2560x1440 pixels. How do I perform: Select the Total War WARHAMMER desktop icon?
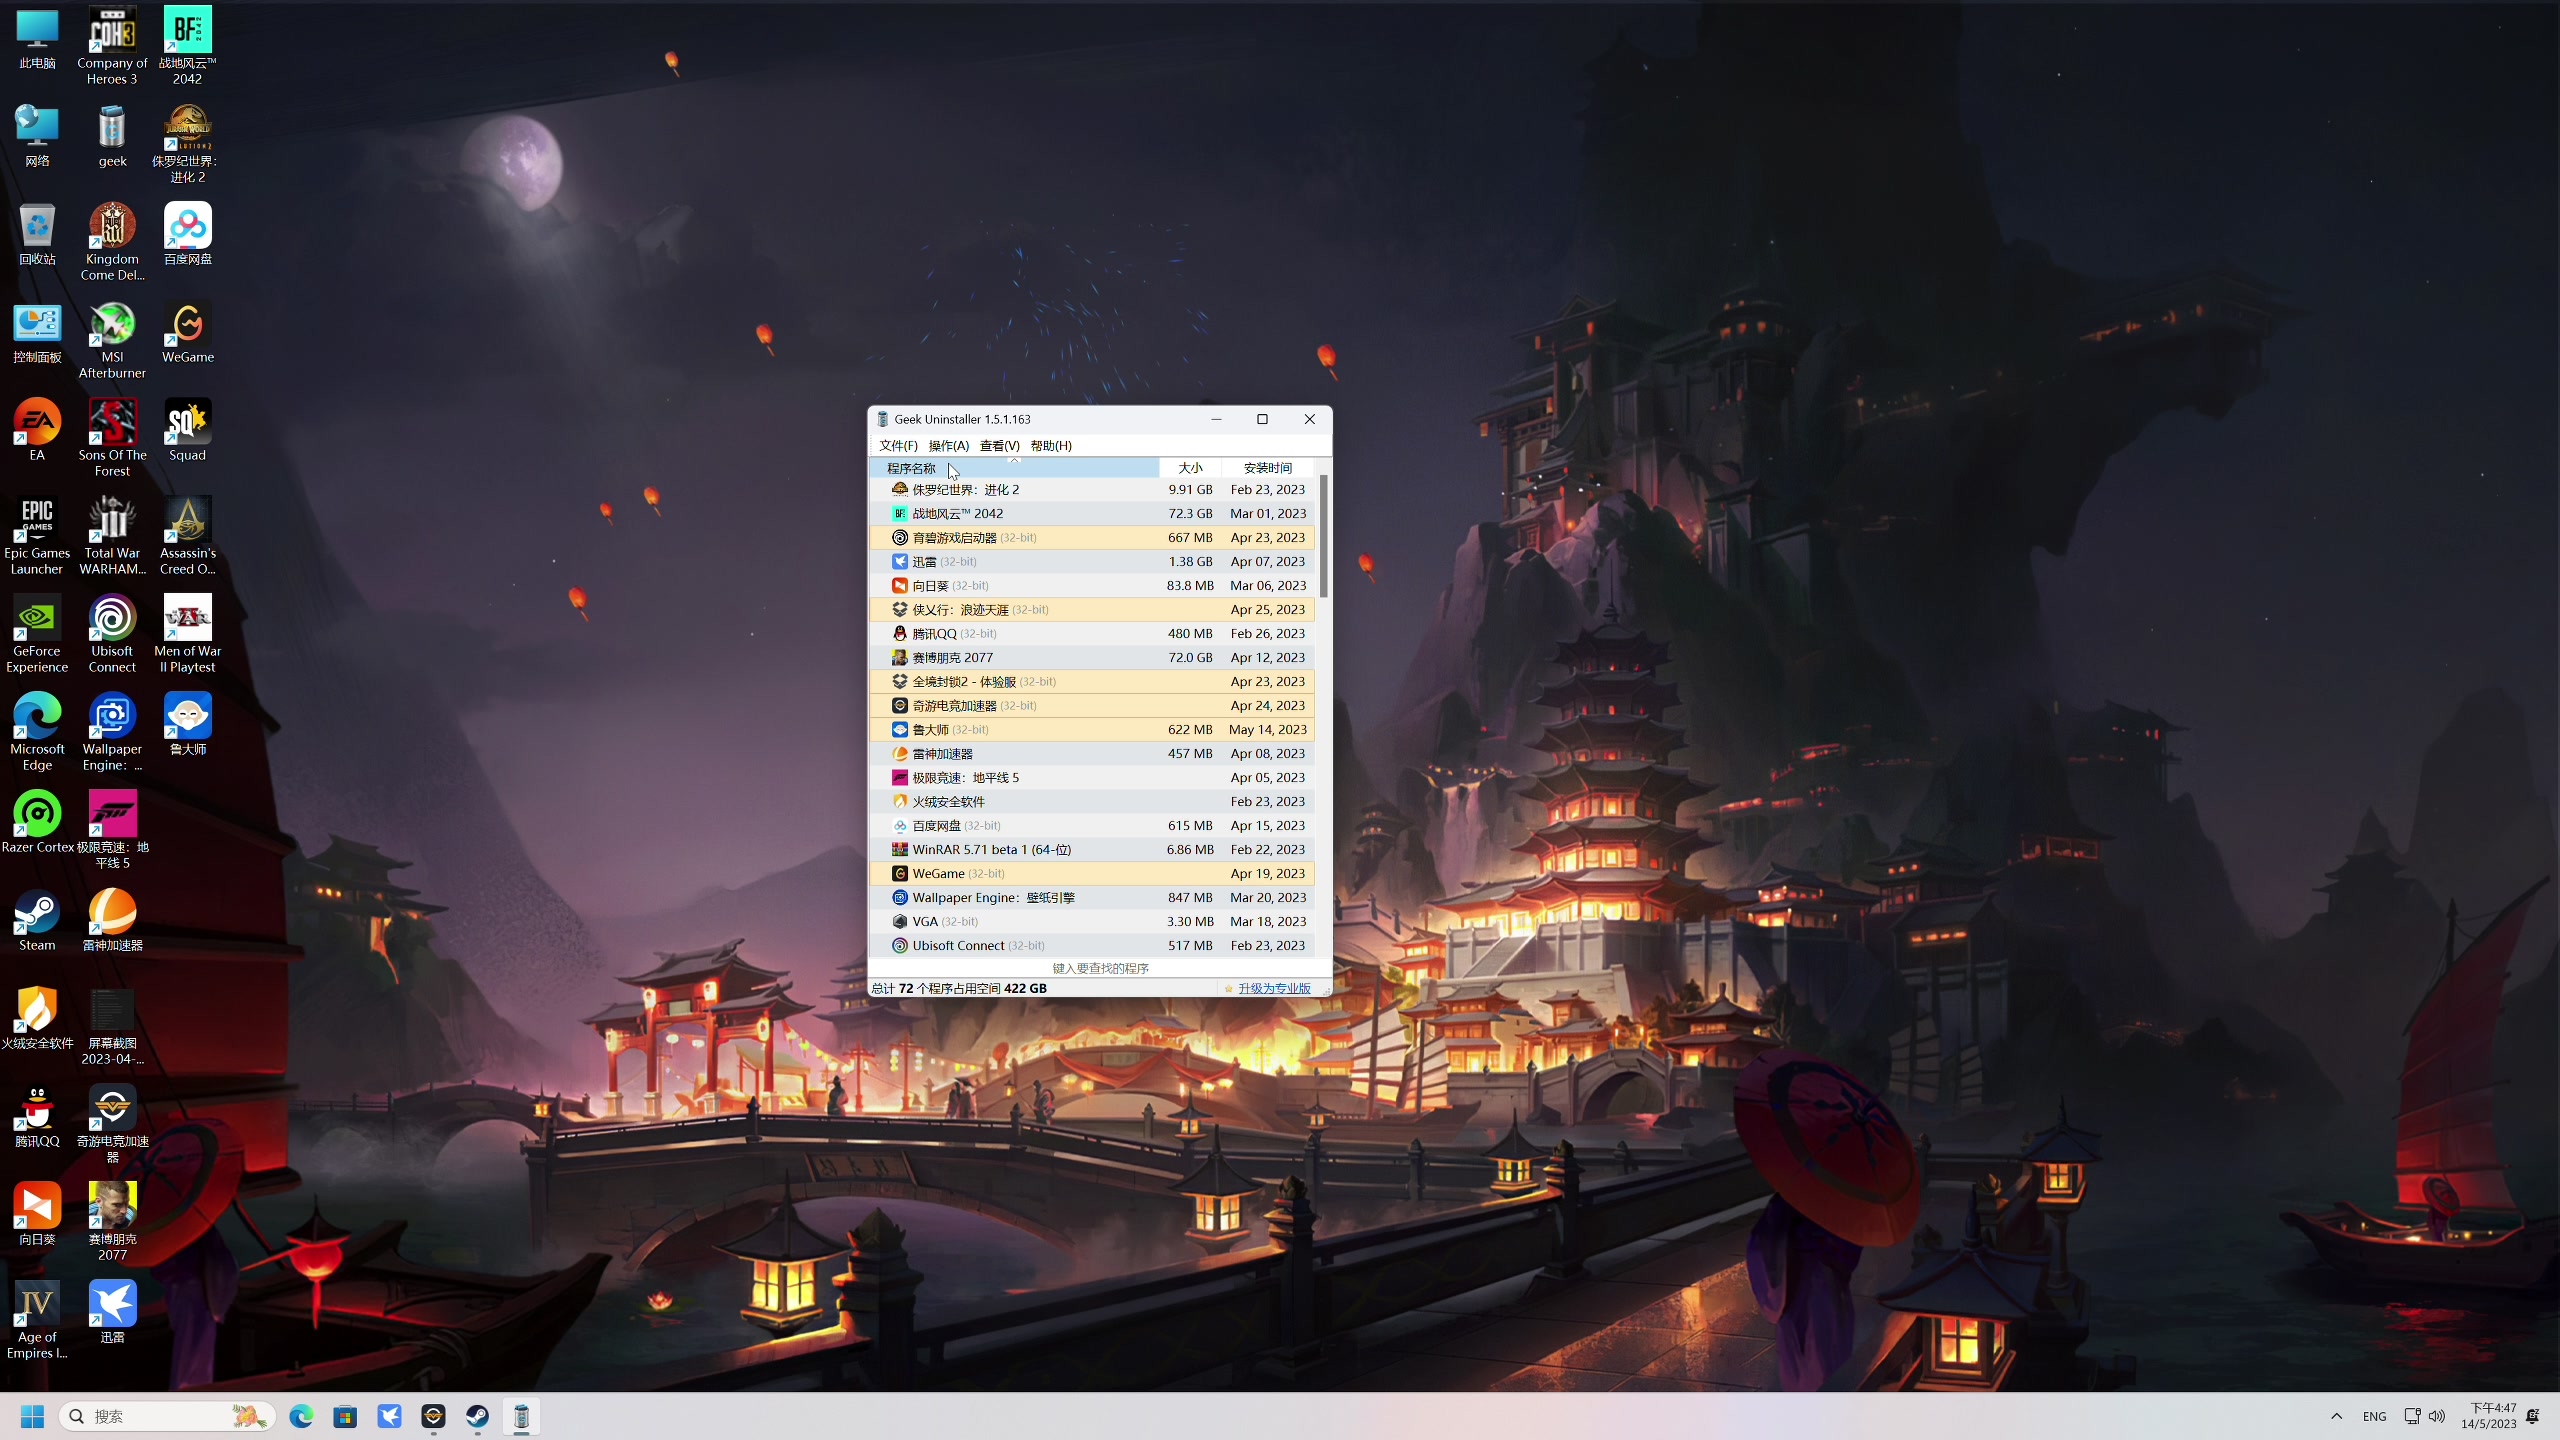(112, 536)
